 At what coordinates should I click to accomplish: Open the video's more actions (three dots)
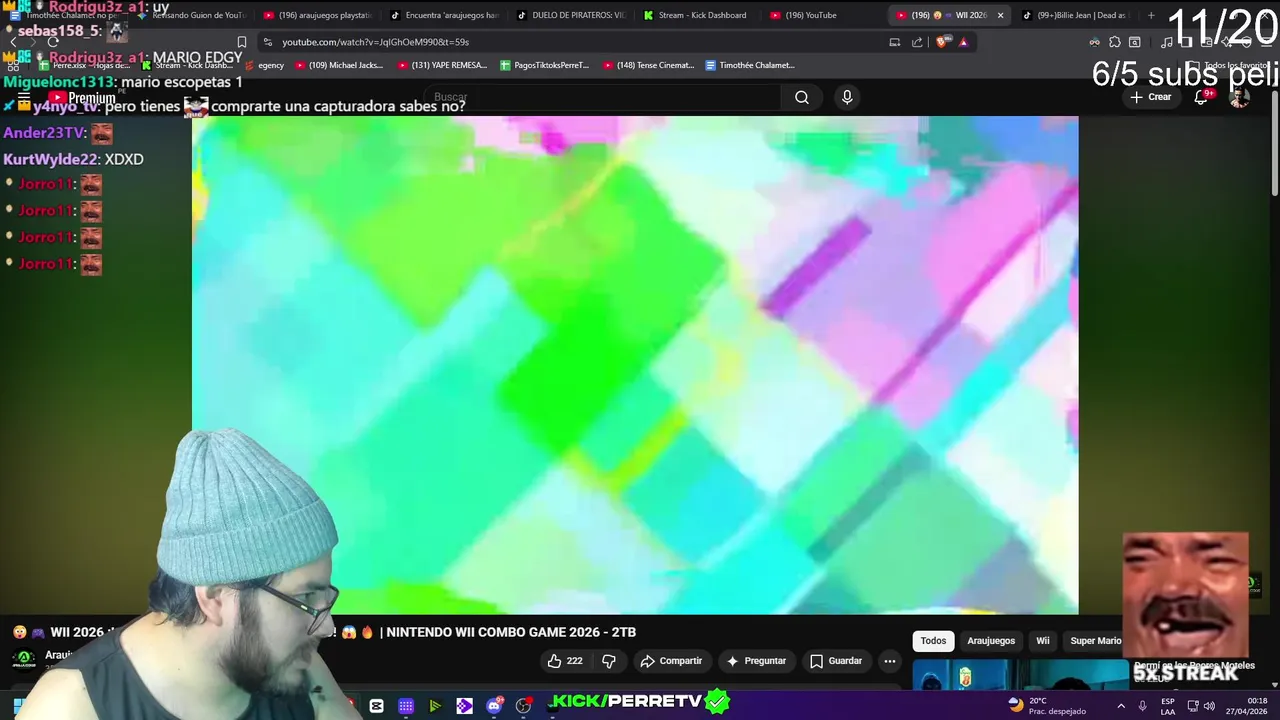(x=890, y=661)
